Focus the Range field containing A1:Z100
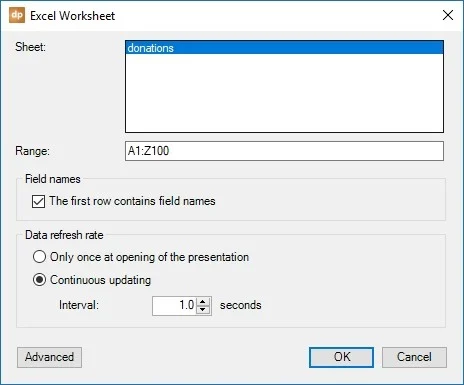 pyautogui.click(x=284, y=151)
